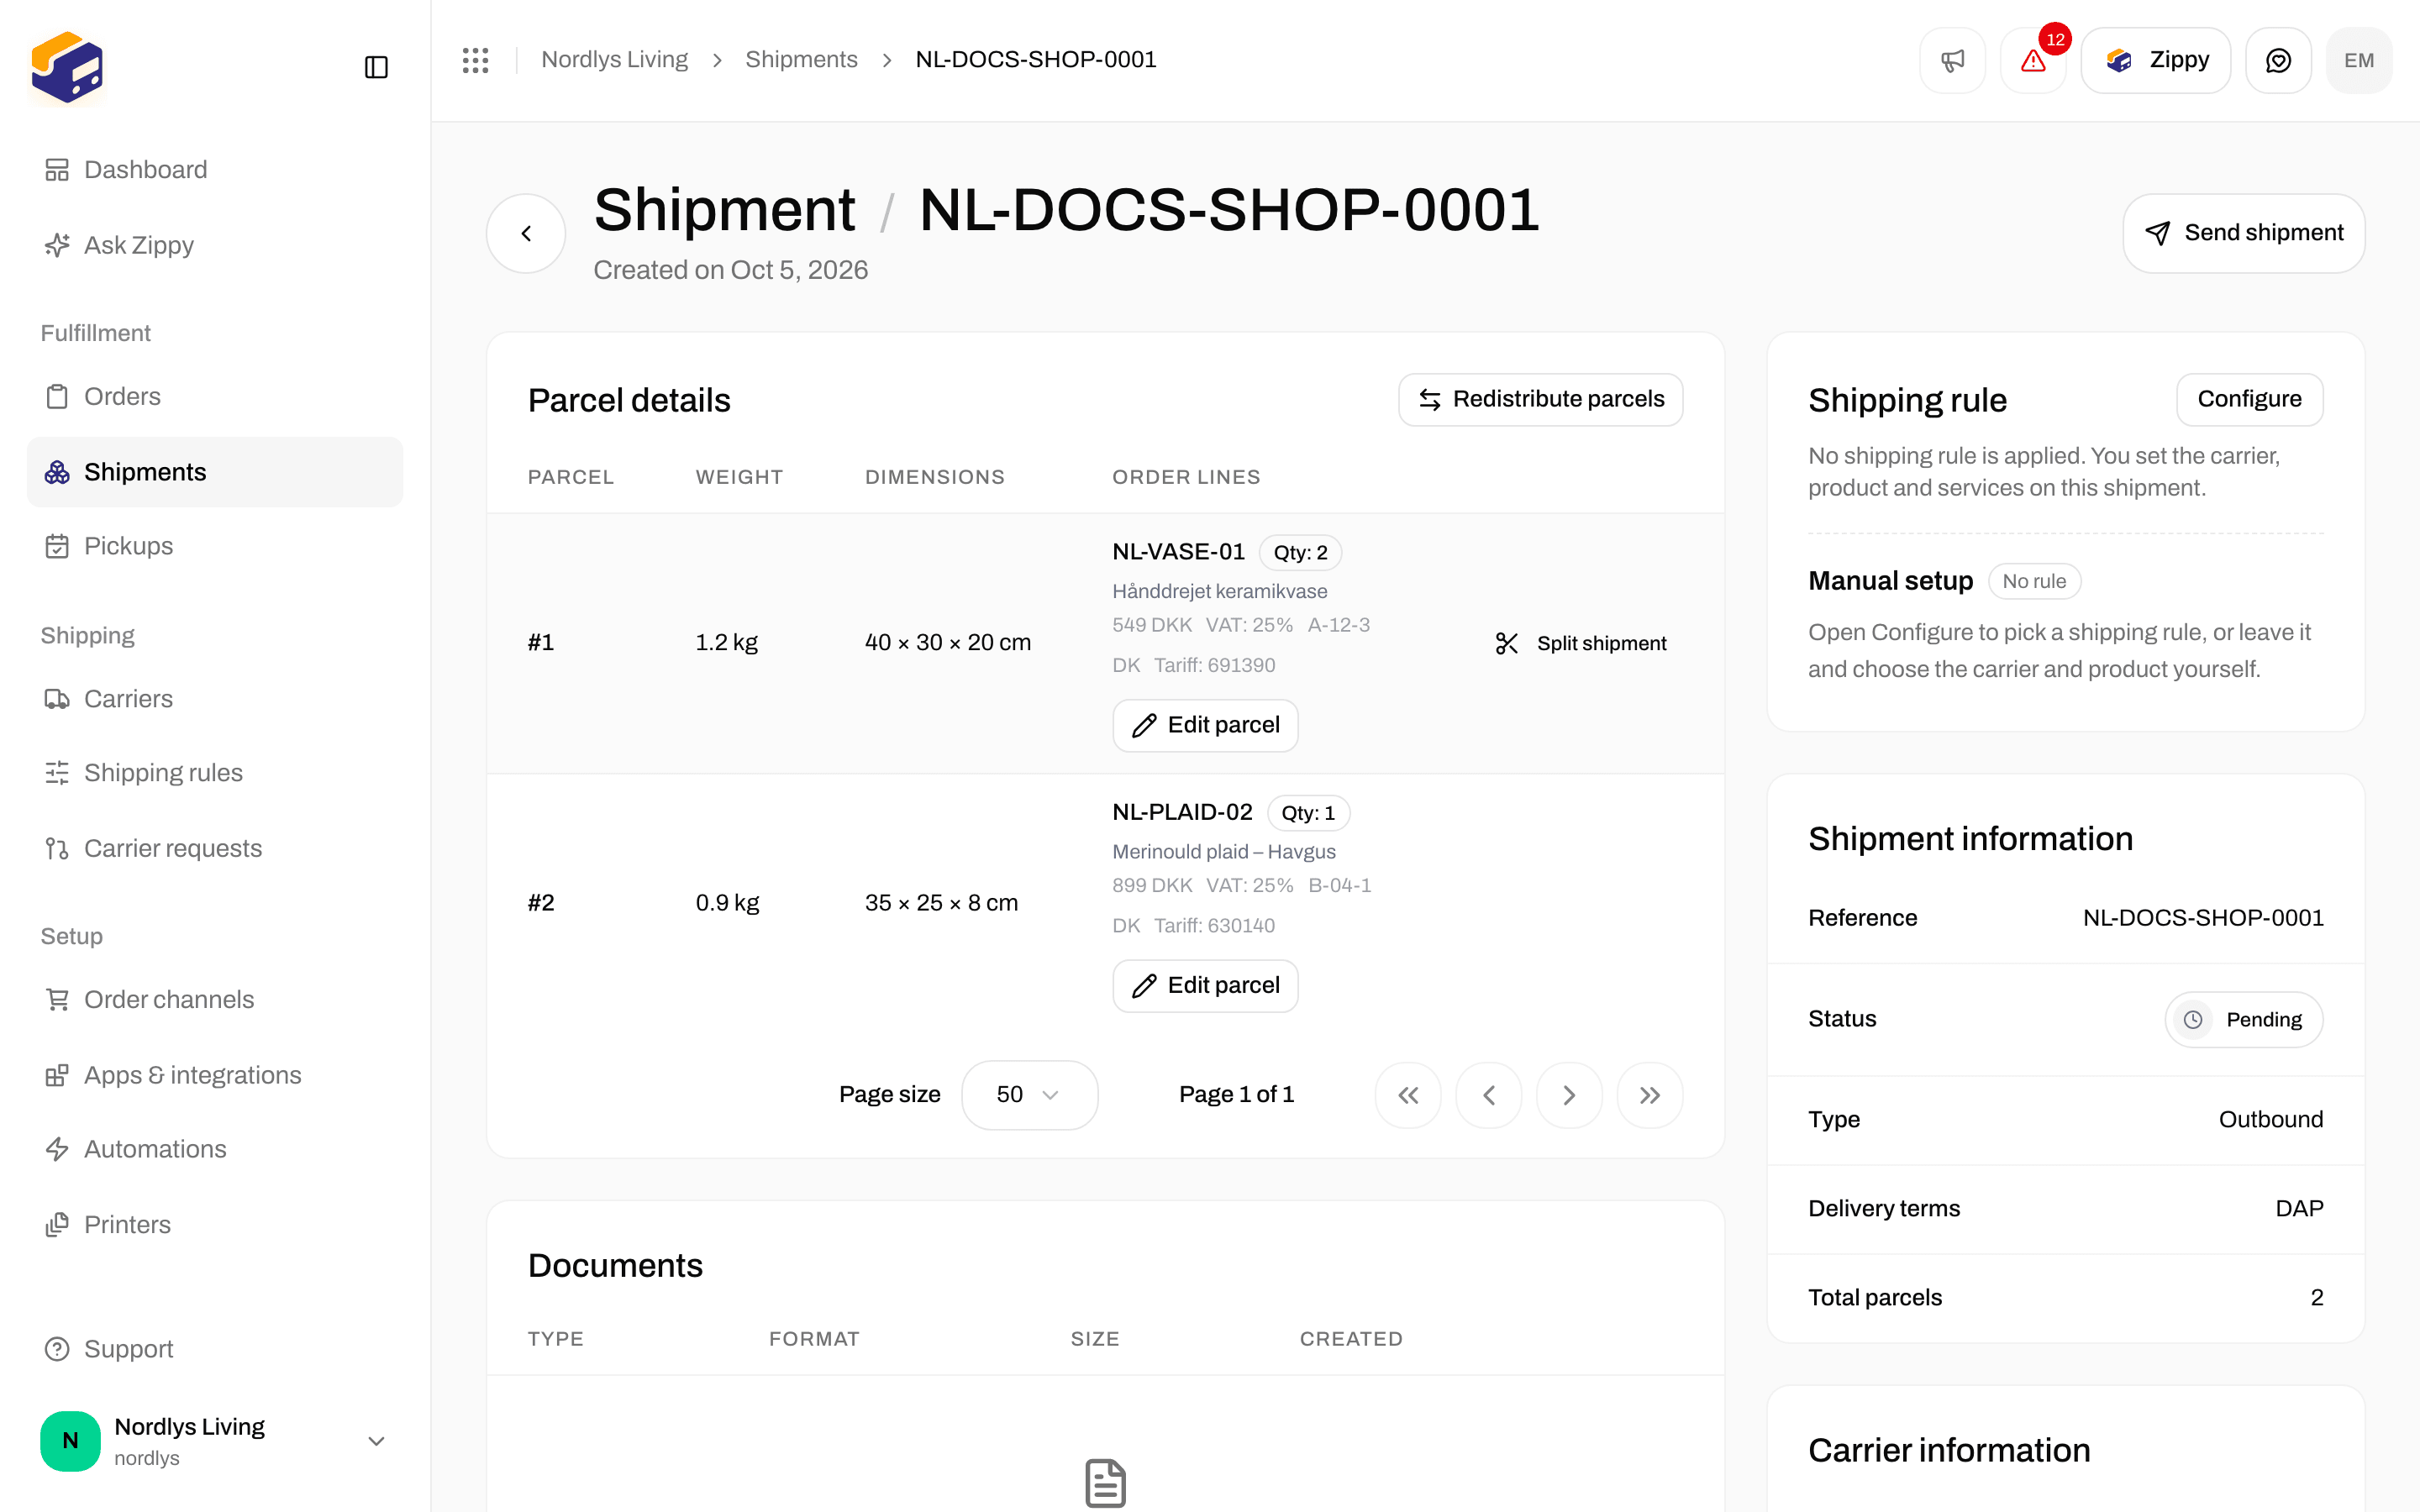Go to last page double-arrow
The image size is (2420, 1512).
click(1650, 1095)
